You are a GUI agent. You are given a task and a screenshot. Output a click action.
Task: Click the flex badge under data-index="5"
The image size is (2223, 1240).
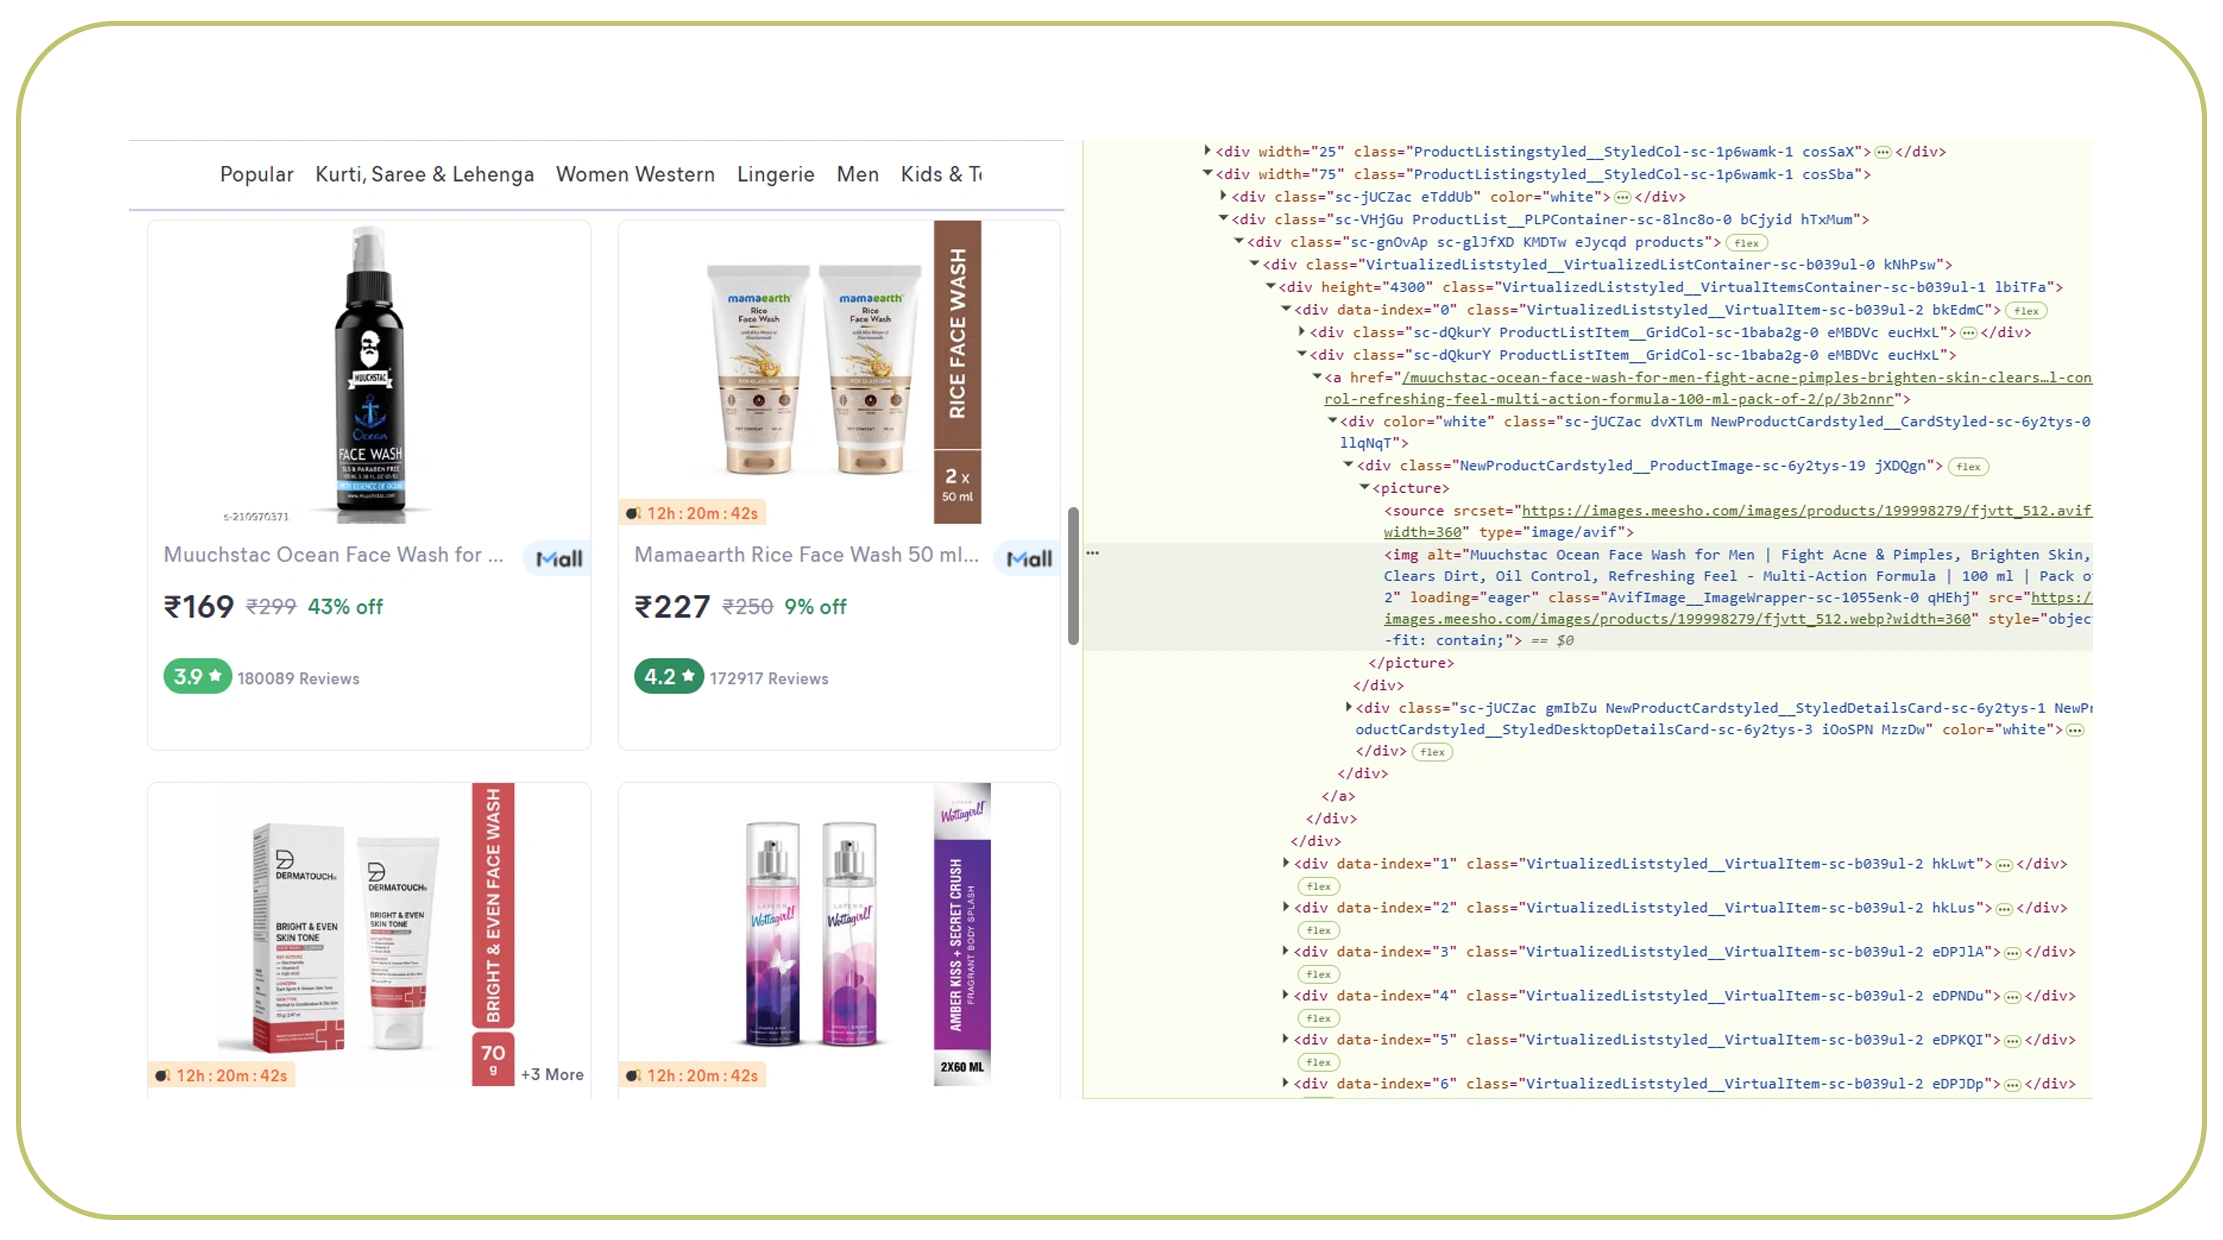[1319, 1062]
